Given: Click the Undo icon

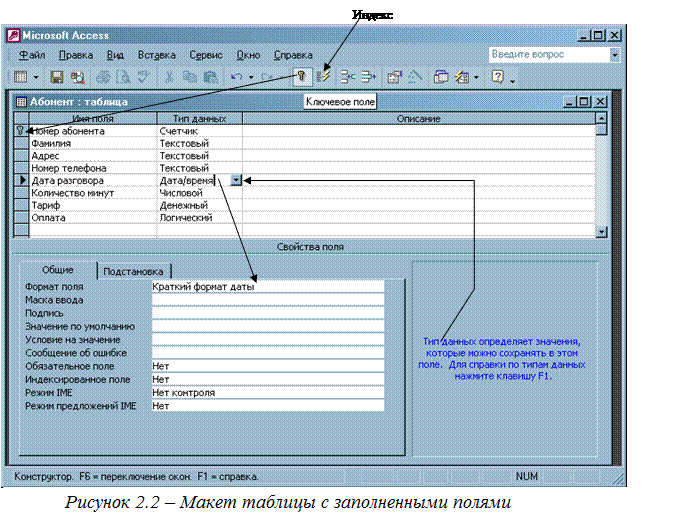Looking at the screenshot, I should [x=236, y=77].
